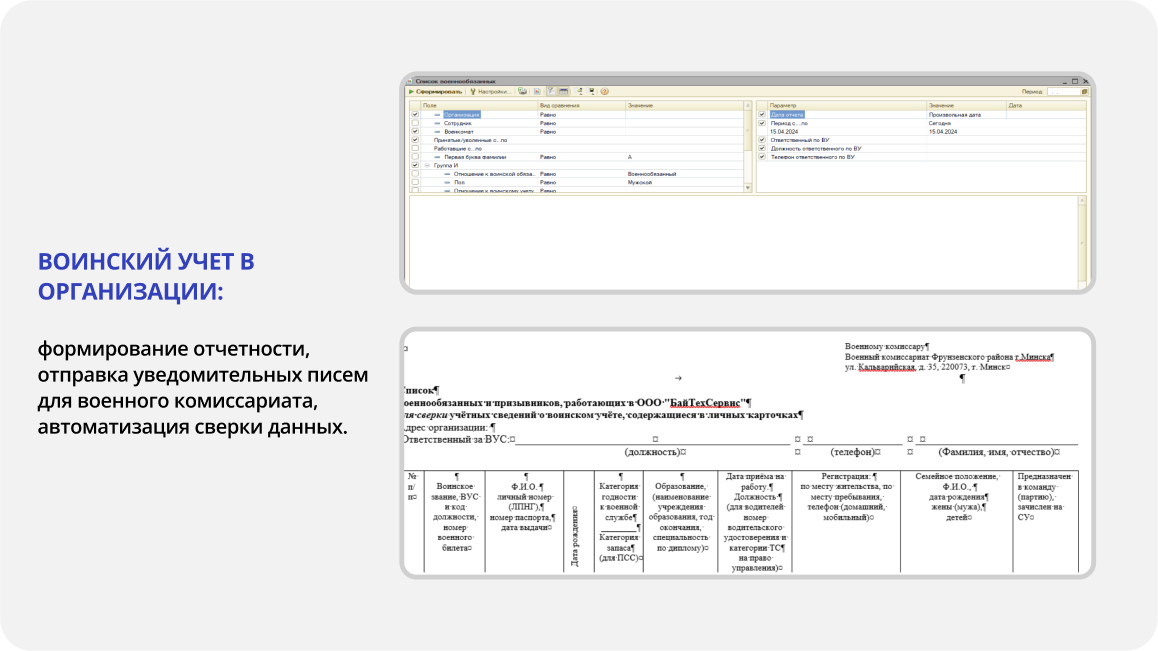Check the Пол filter checkbox

pos(415,183)
